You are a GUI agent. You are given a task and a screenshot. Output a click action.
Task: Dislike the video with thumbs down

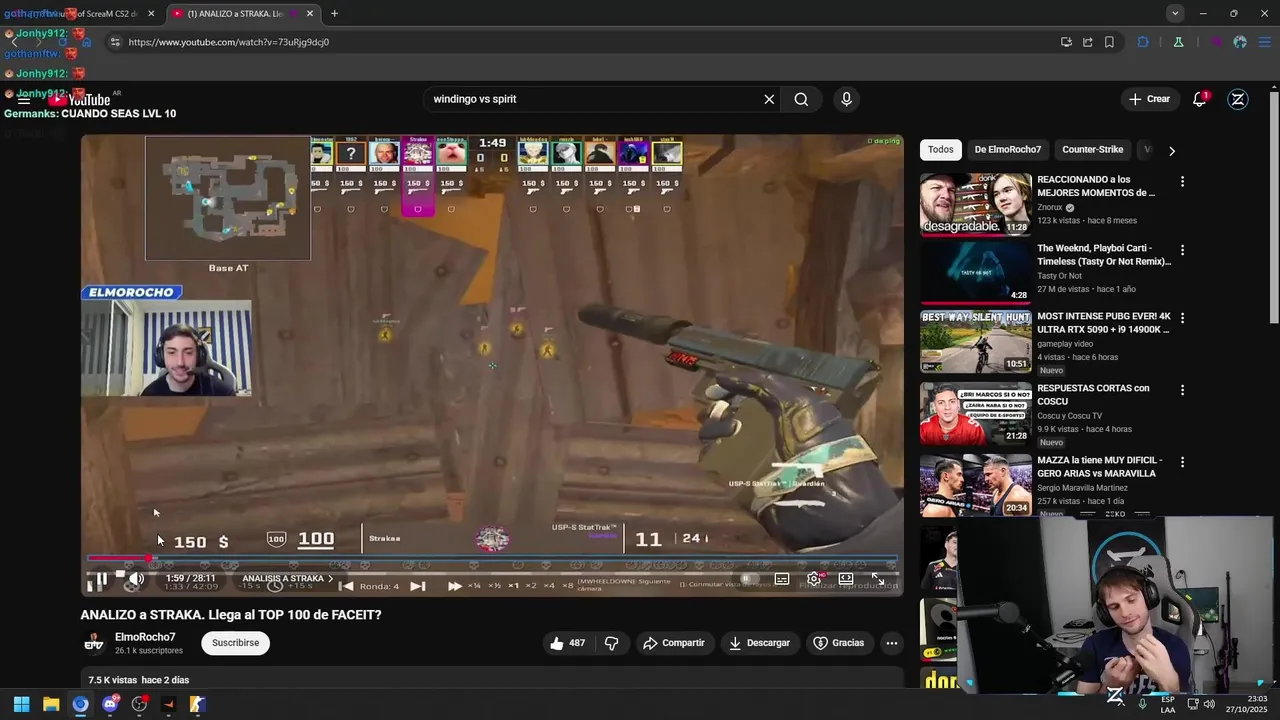(611, 643)
